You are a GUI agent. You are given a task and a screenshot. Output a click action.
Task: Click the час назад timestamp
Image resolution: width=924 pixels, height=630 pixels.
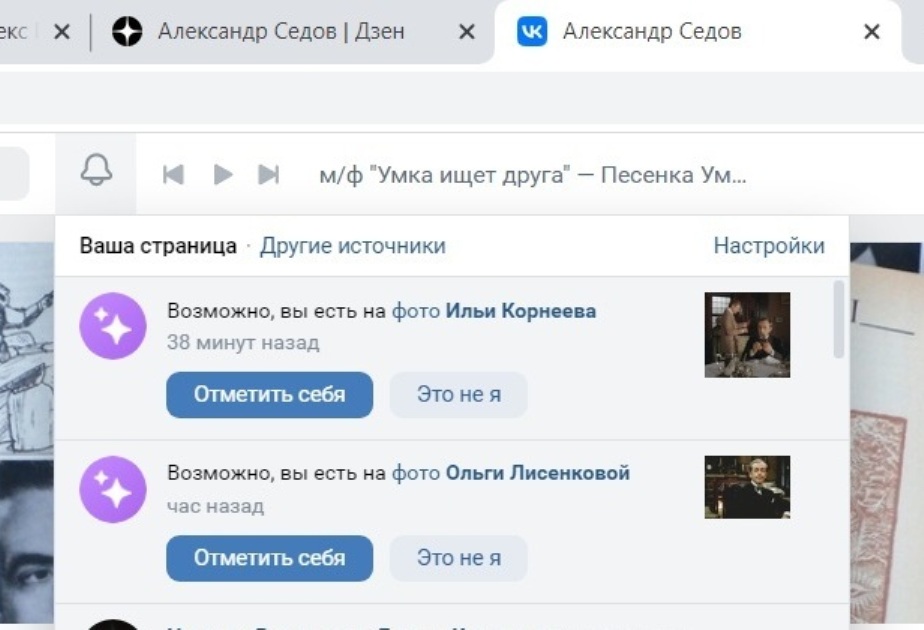tap(215, 506)
